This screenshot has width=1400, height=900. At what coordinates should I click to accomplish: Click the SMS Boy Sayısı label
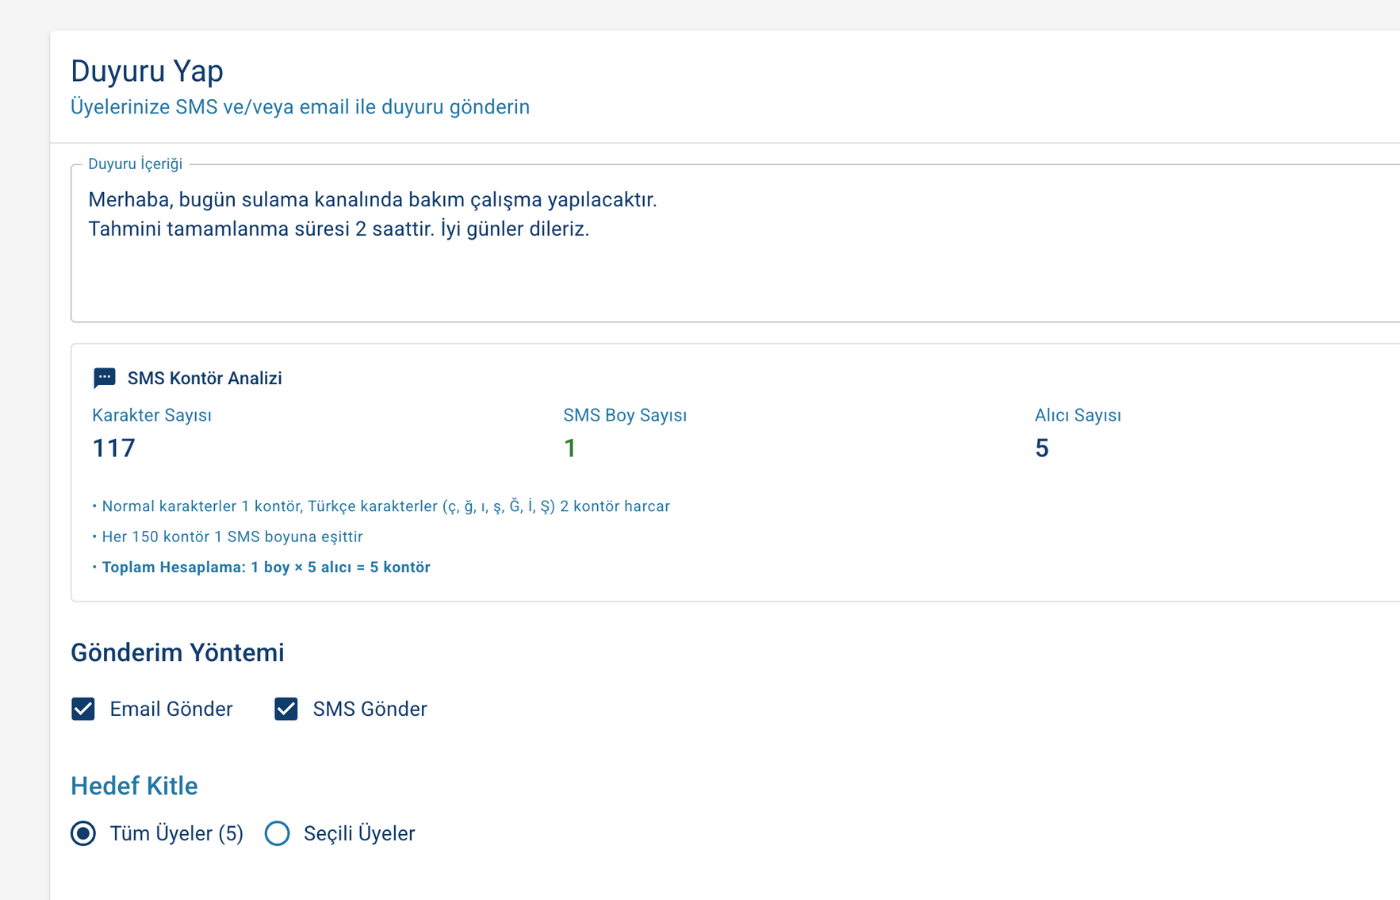[x=625, y=415]
